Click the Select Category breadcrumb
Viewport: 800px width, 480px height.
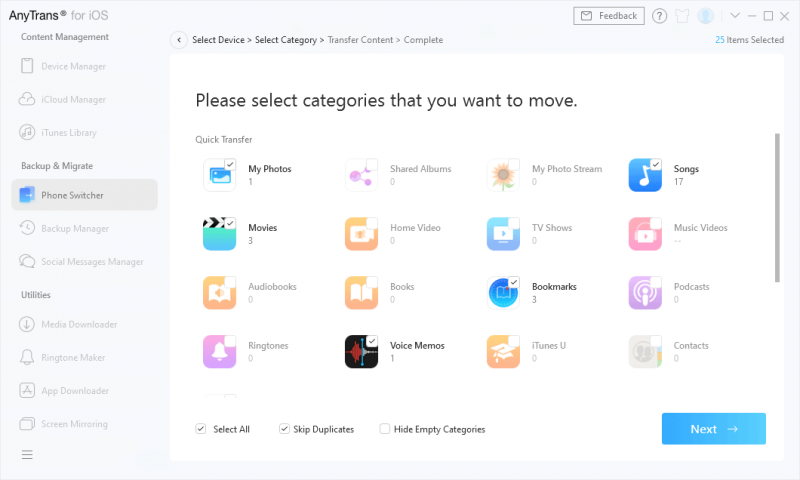tap(286, 40)
